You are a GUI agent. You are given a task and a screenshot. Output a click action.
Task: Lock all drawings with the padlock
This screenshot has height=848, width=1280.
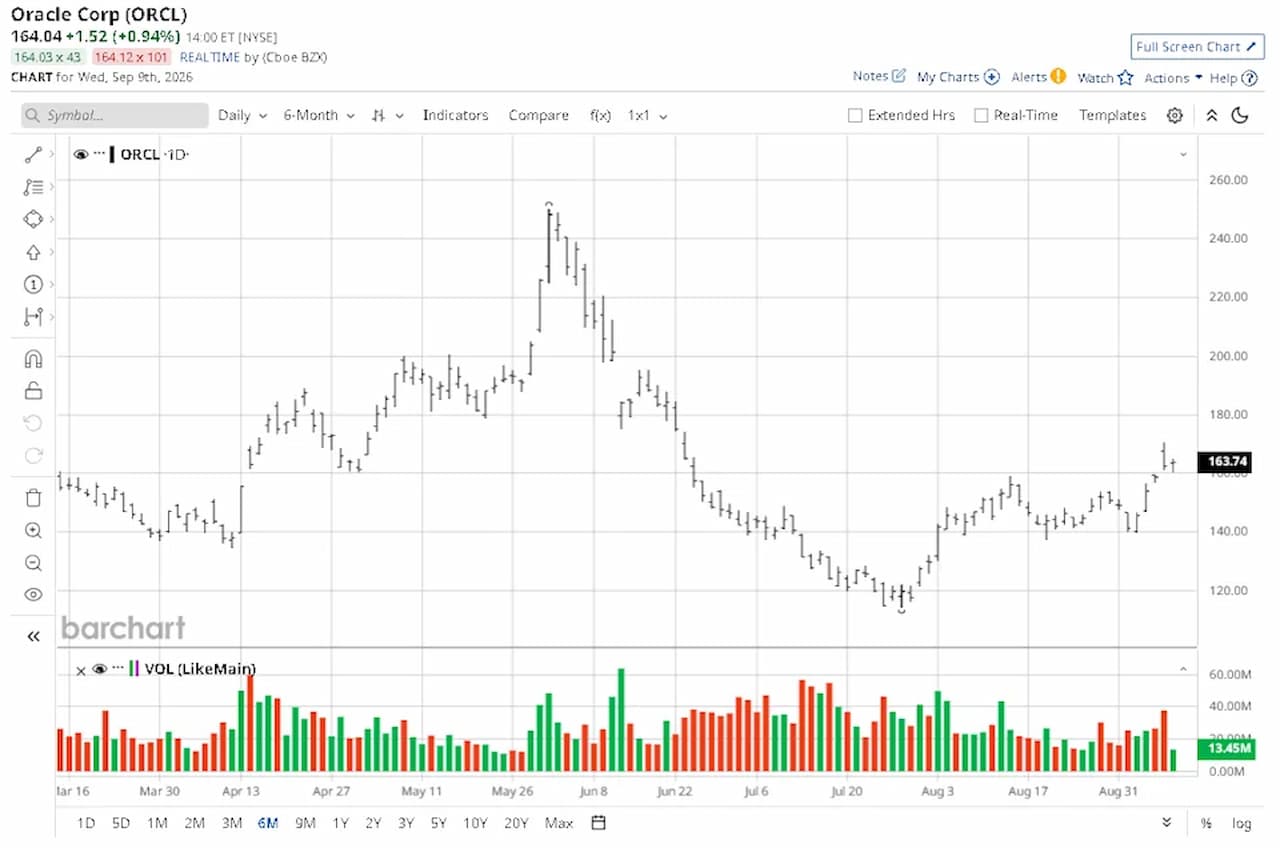coord(33,390)
